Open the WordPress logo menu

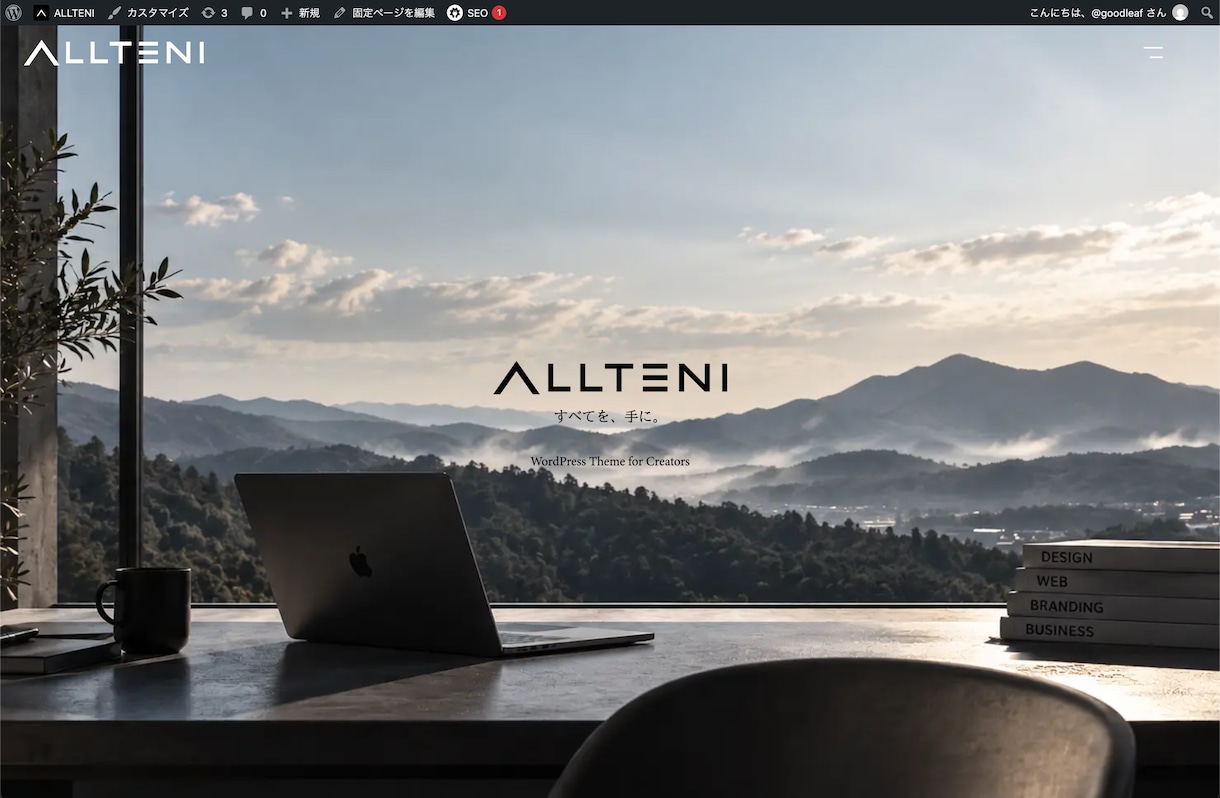pyautogui.click(x=13, y=13)
